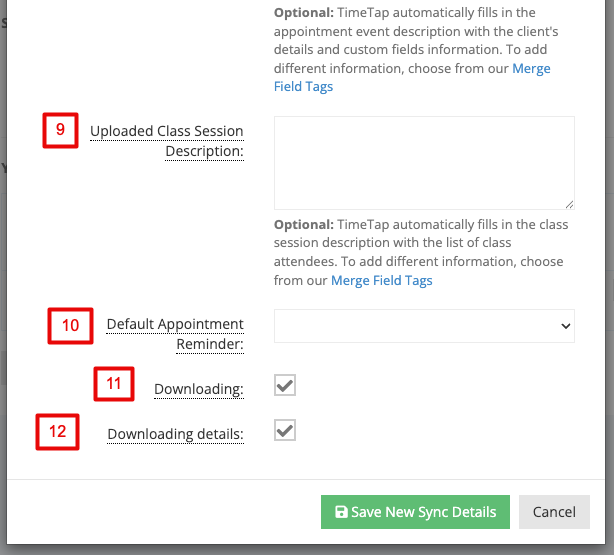
Task: Cancel the sync details dialog
Action: 554,512
